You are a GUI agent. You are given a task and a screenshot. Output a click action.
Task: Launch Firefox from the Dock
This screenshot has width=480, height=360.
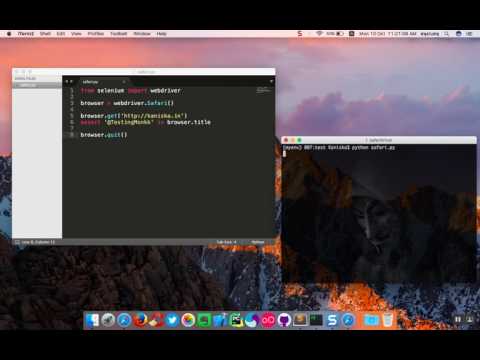140,320
